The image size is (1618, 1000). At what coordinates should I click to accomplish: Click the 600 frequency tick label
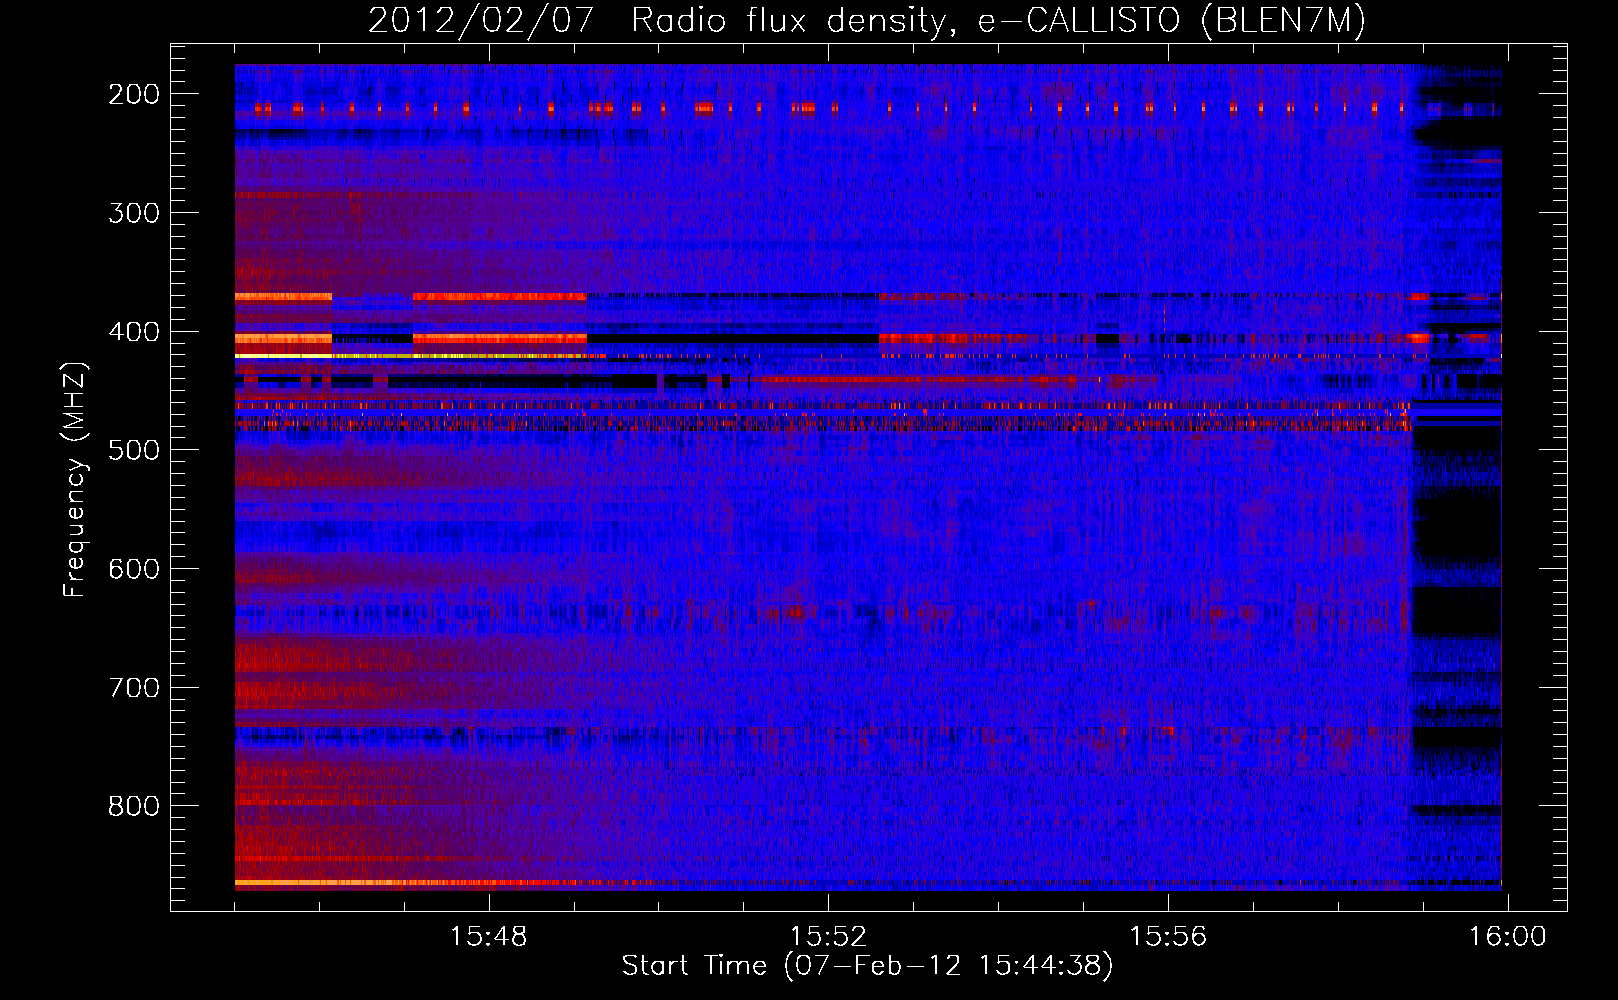click(133, 569)
